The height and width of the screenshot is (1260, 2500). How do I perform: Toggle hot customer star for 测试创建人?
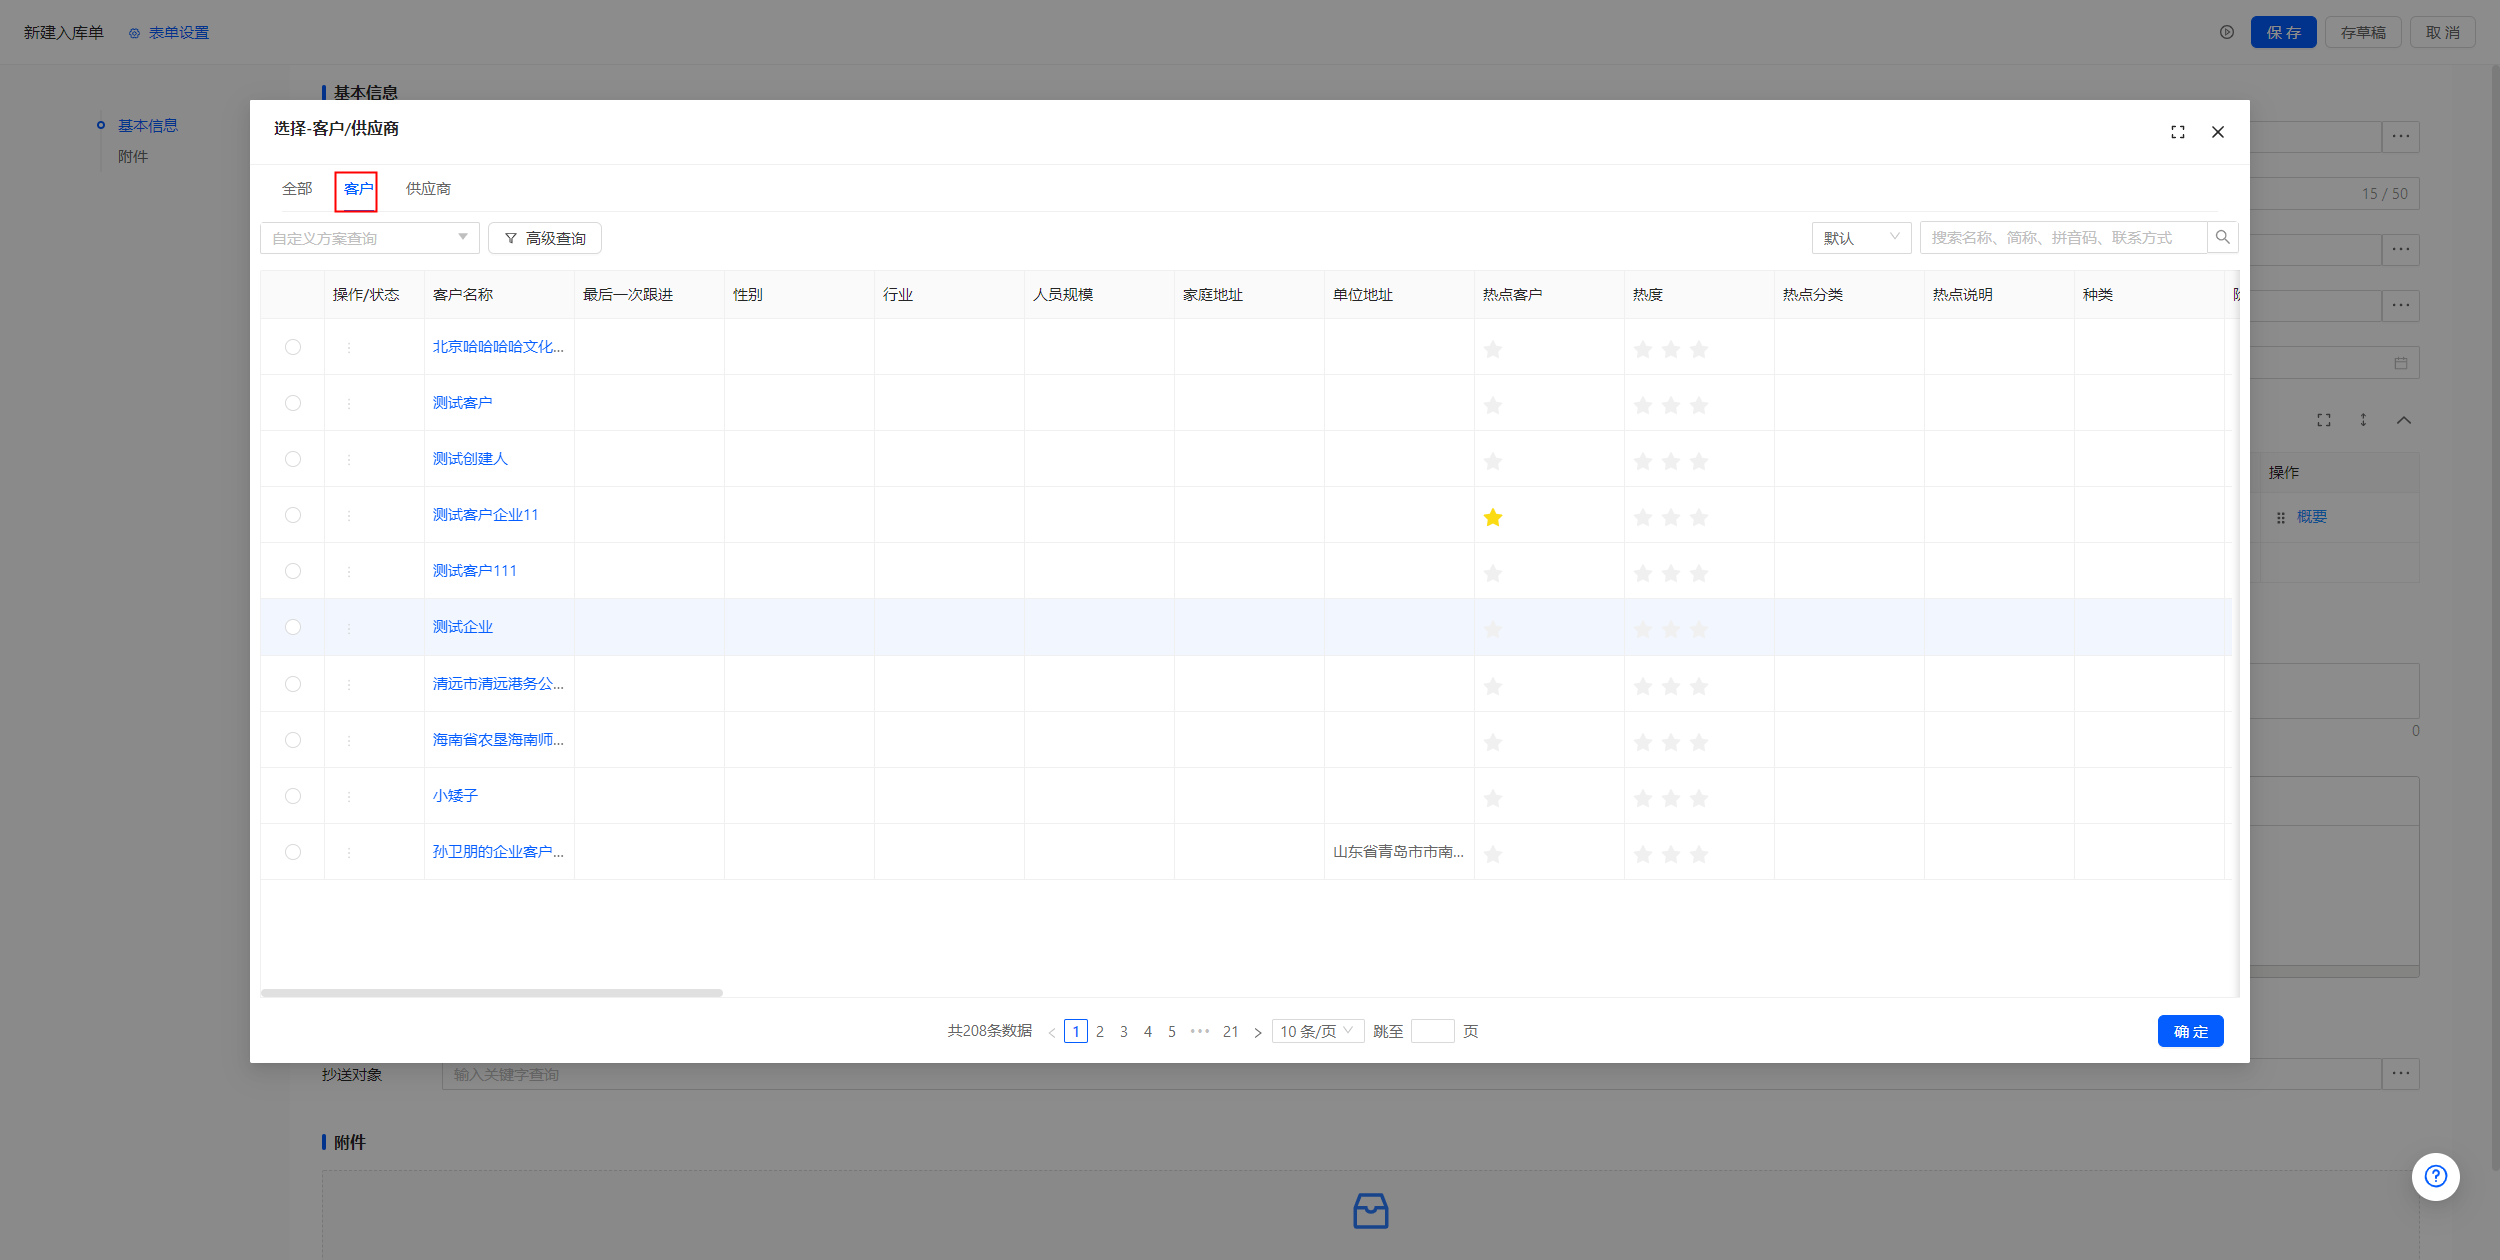1493,461
